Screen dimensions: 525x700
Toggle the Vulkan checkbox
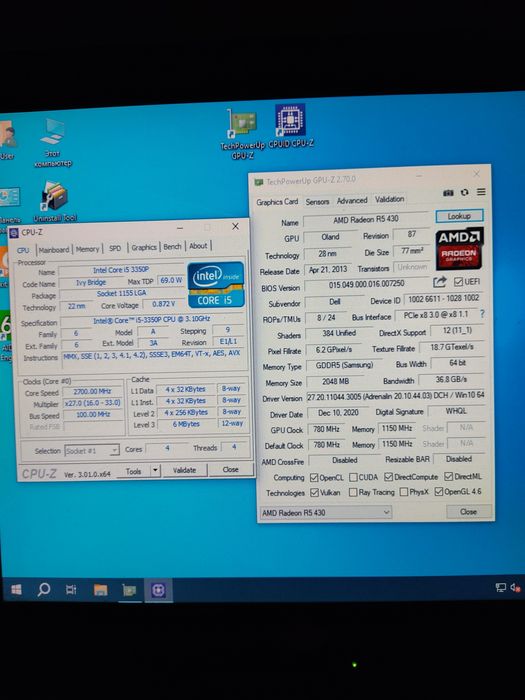[314, 492]
